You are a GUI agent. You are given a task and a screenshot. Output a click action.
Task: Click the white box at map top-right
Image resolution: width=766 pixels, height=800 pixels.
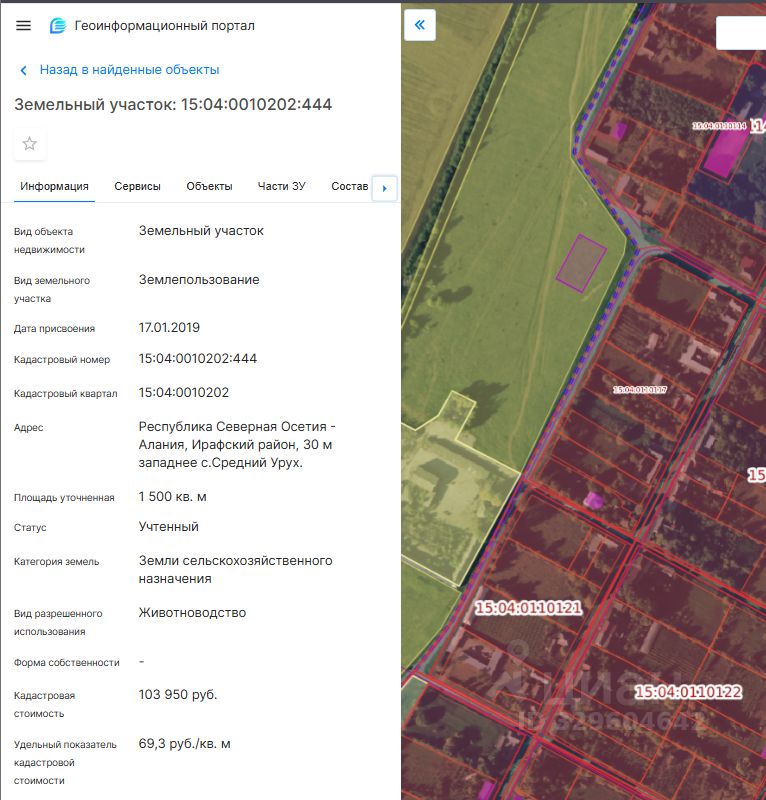[x=741, y=33]
